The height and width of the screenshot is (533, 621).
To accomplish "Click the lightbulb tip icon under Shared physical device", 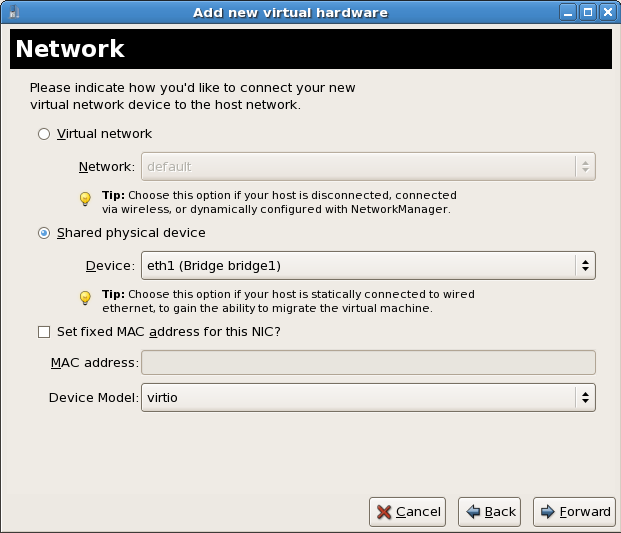I will click(86, 298).
